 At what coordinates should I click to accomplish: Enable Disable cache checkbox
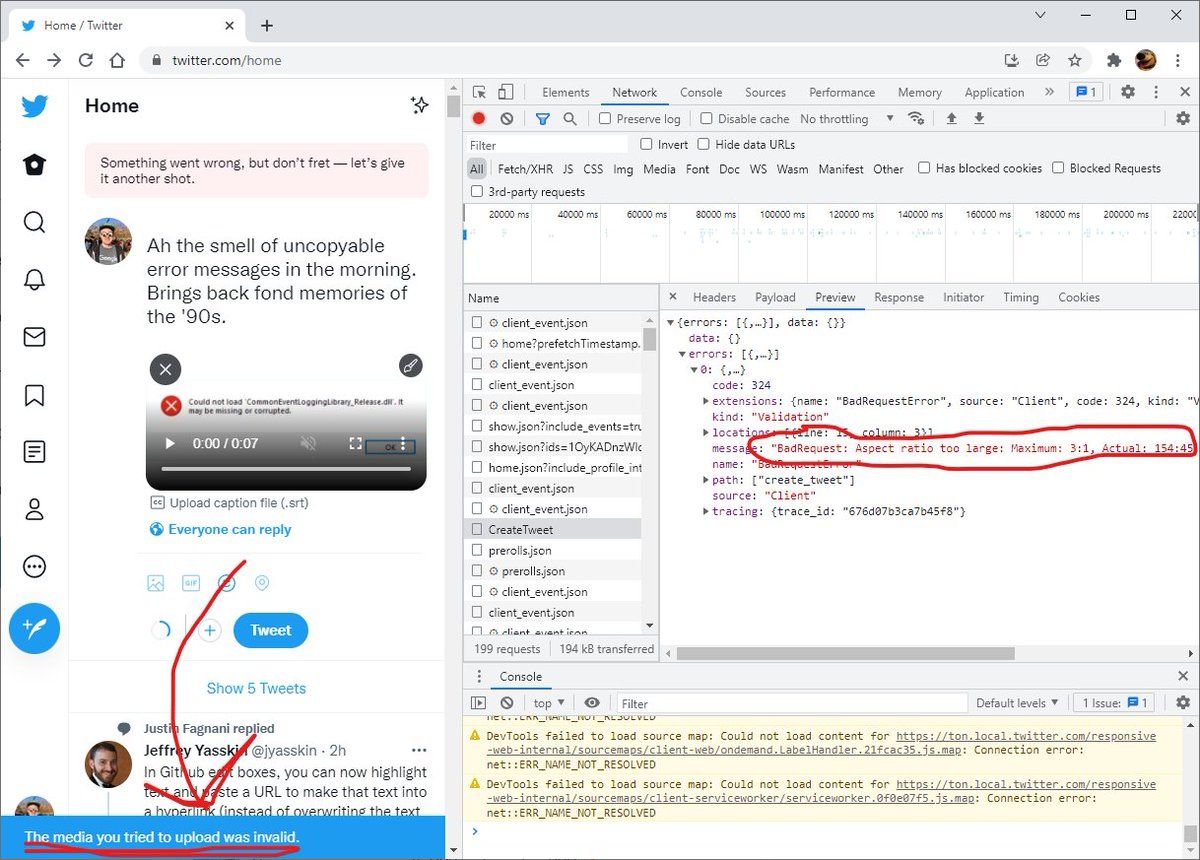coord(707,118)
